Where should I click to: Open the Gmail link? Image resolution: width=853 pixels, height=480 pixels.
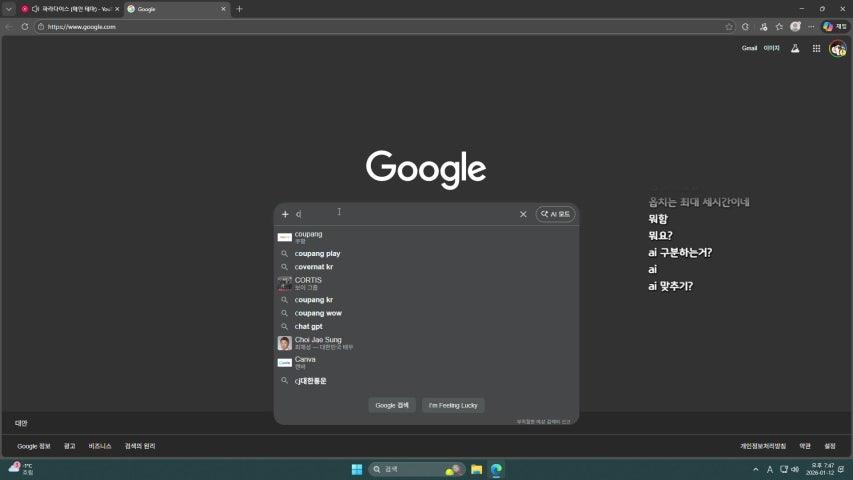point(749,48)
